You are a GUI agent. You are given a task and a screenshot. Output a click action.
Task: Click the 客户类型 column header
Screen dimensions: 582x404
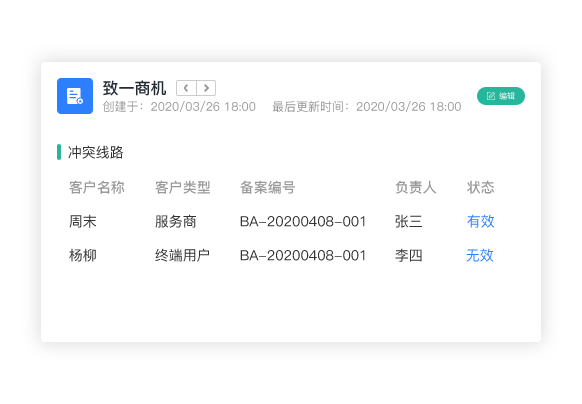pos(183,188)
